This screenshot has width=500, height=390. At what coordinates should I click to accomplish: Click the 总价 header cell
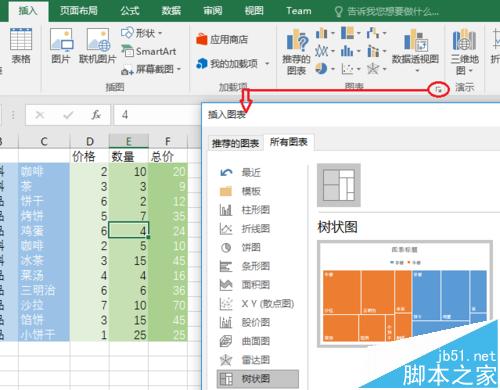coord(168,156)
